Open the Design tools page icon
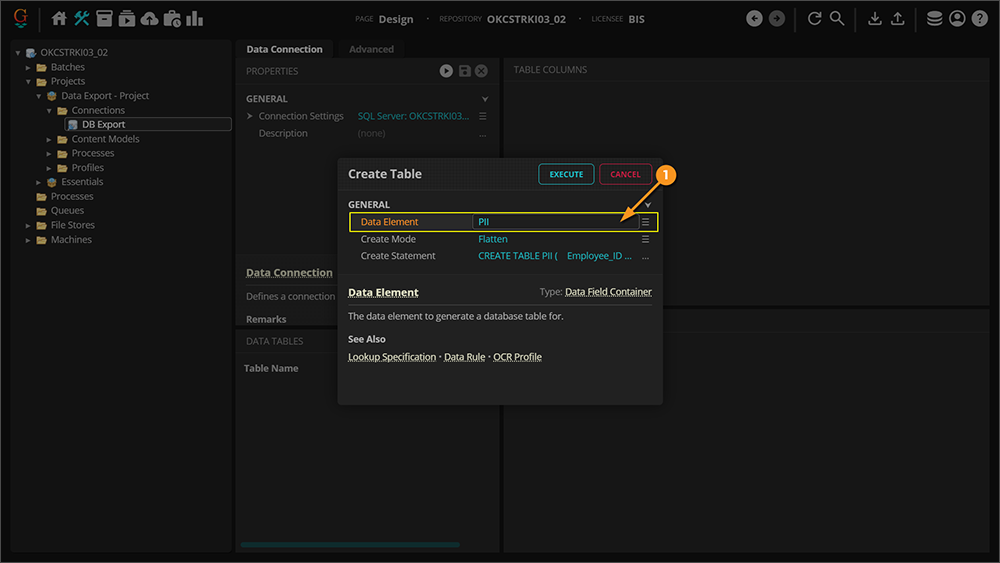 click(x=82, y=19)
